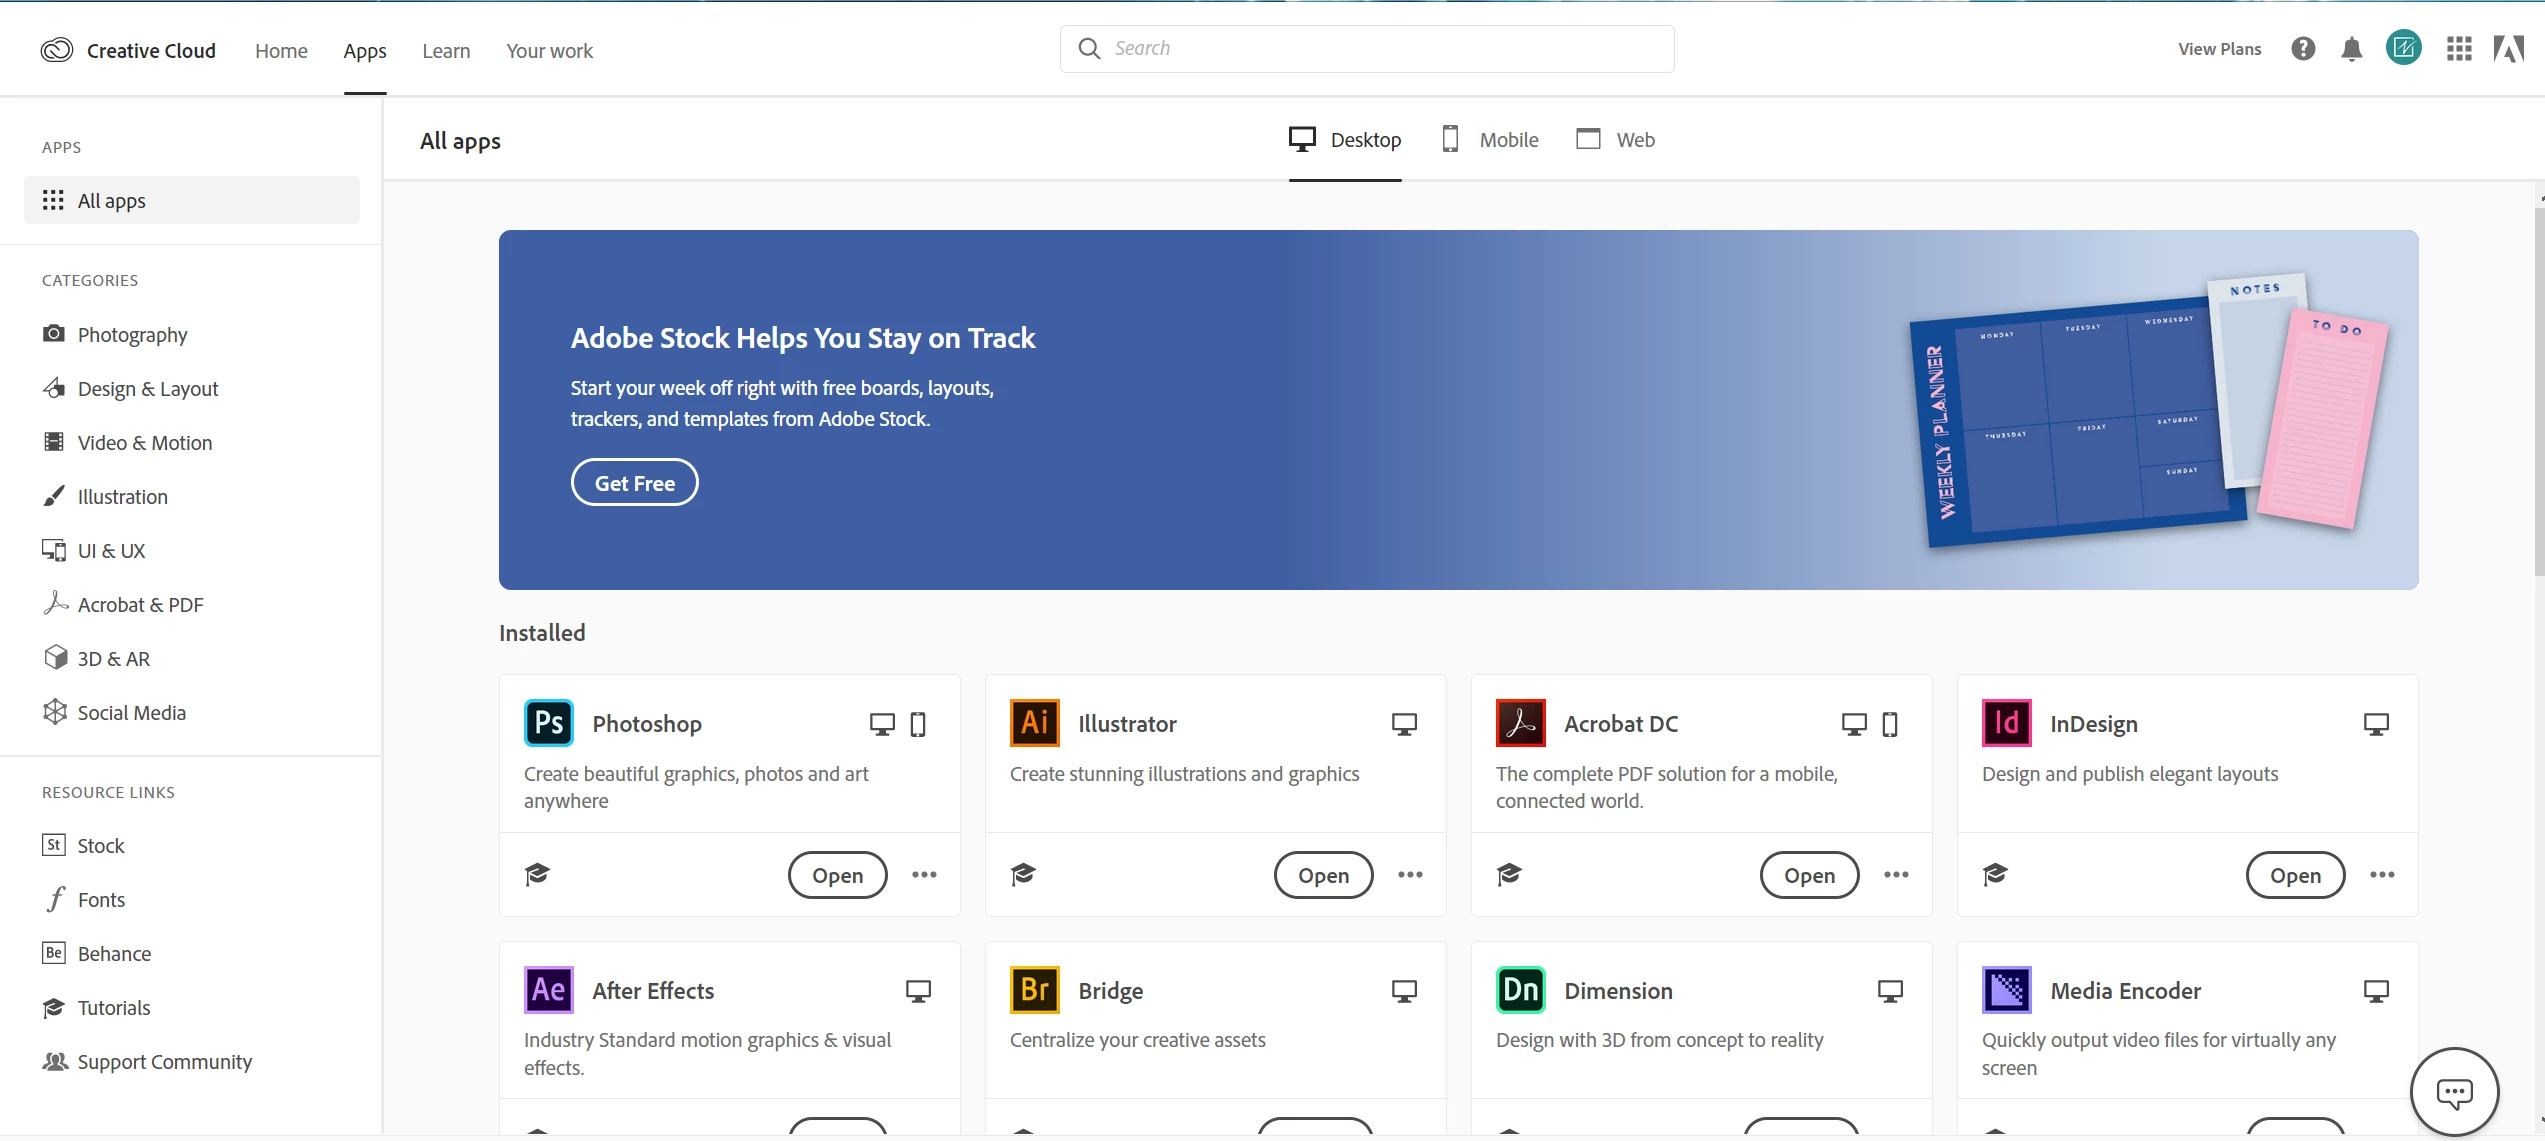This screenshot has width=2545, height=1141.
Task: Open Acrobat DC with Open button
Action: coord(1809,875)
